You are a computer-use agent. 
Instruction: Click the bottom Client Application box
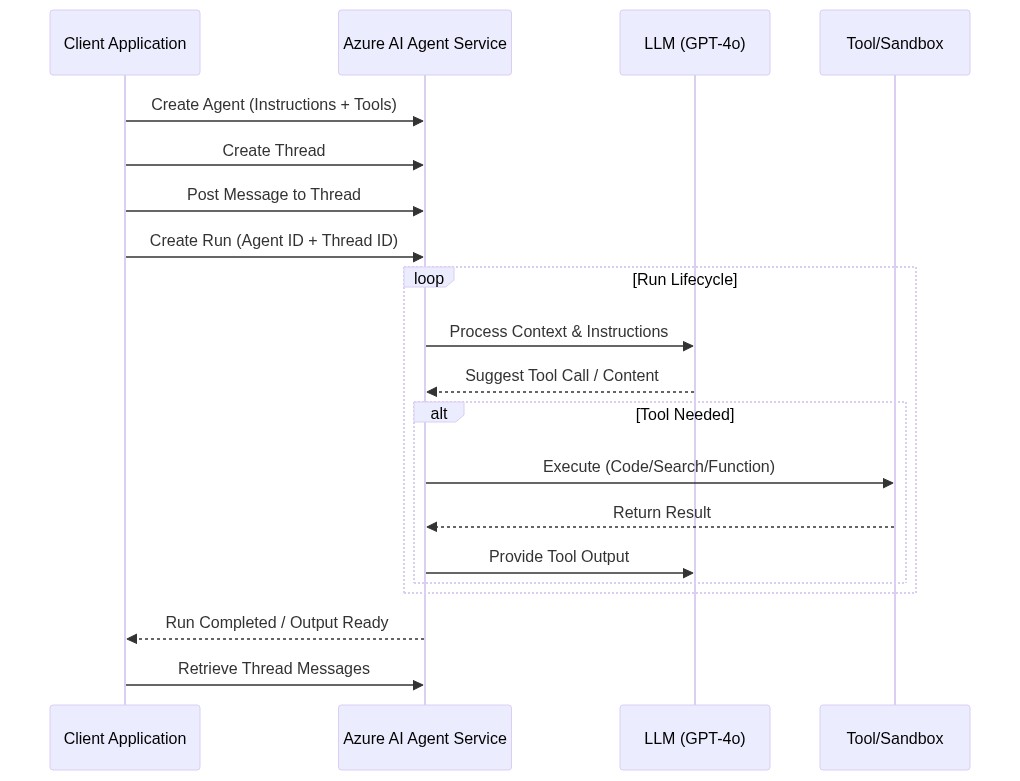point(125,738)
